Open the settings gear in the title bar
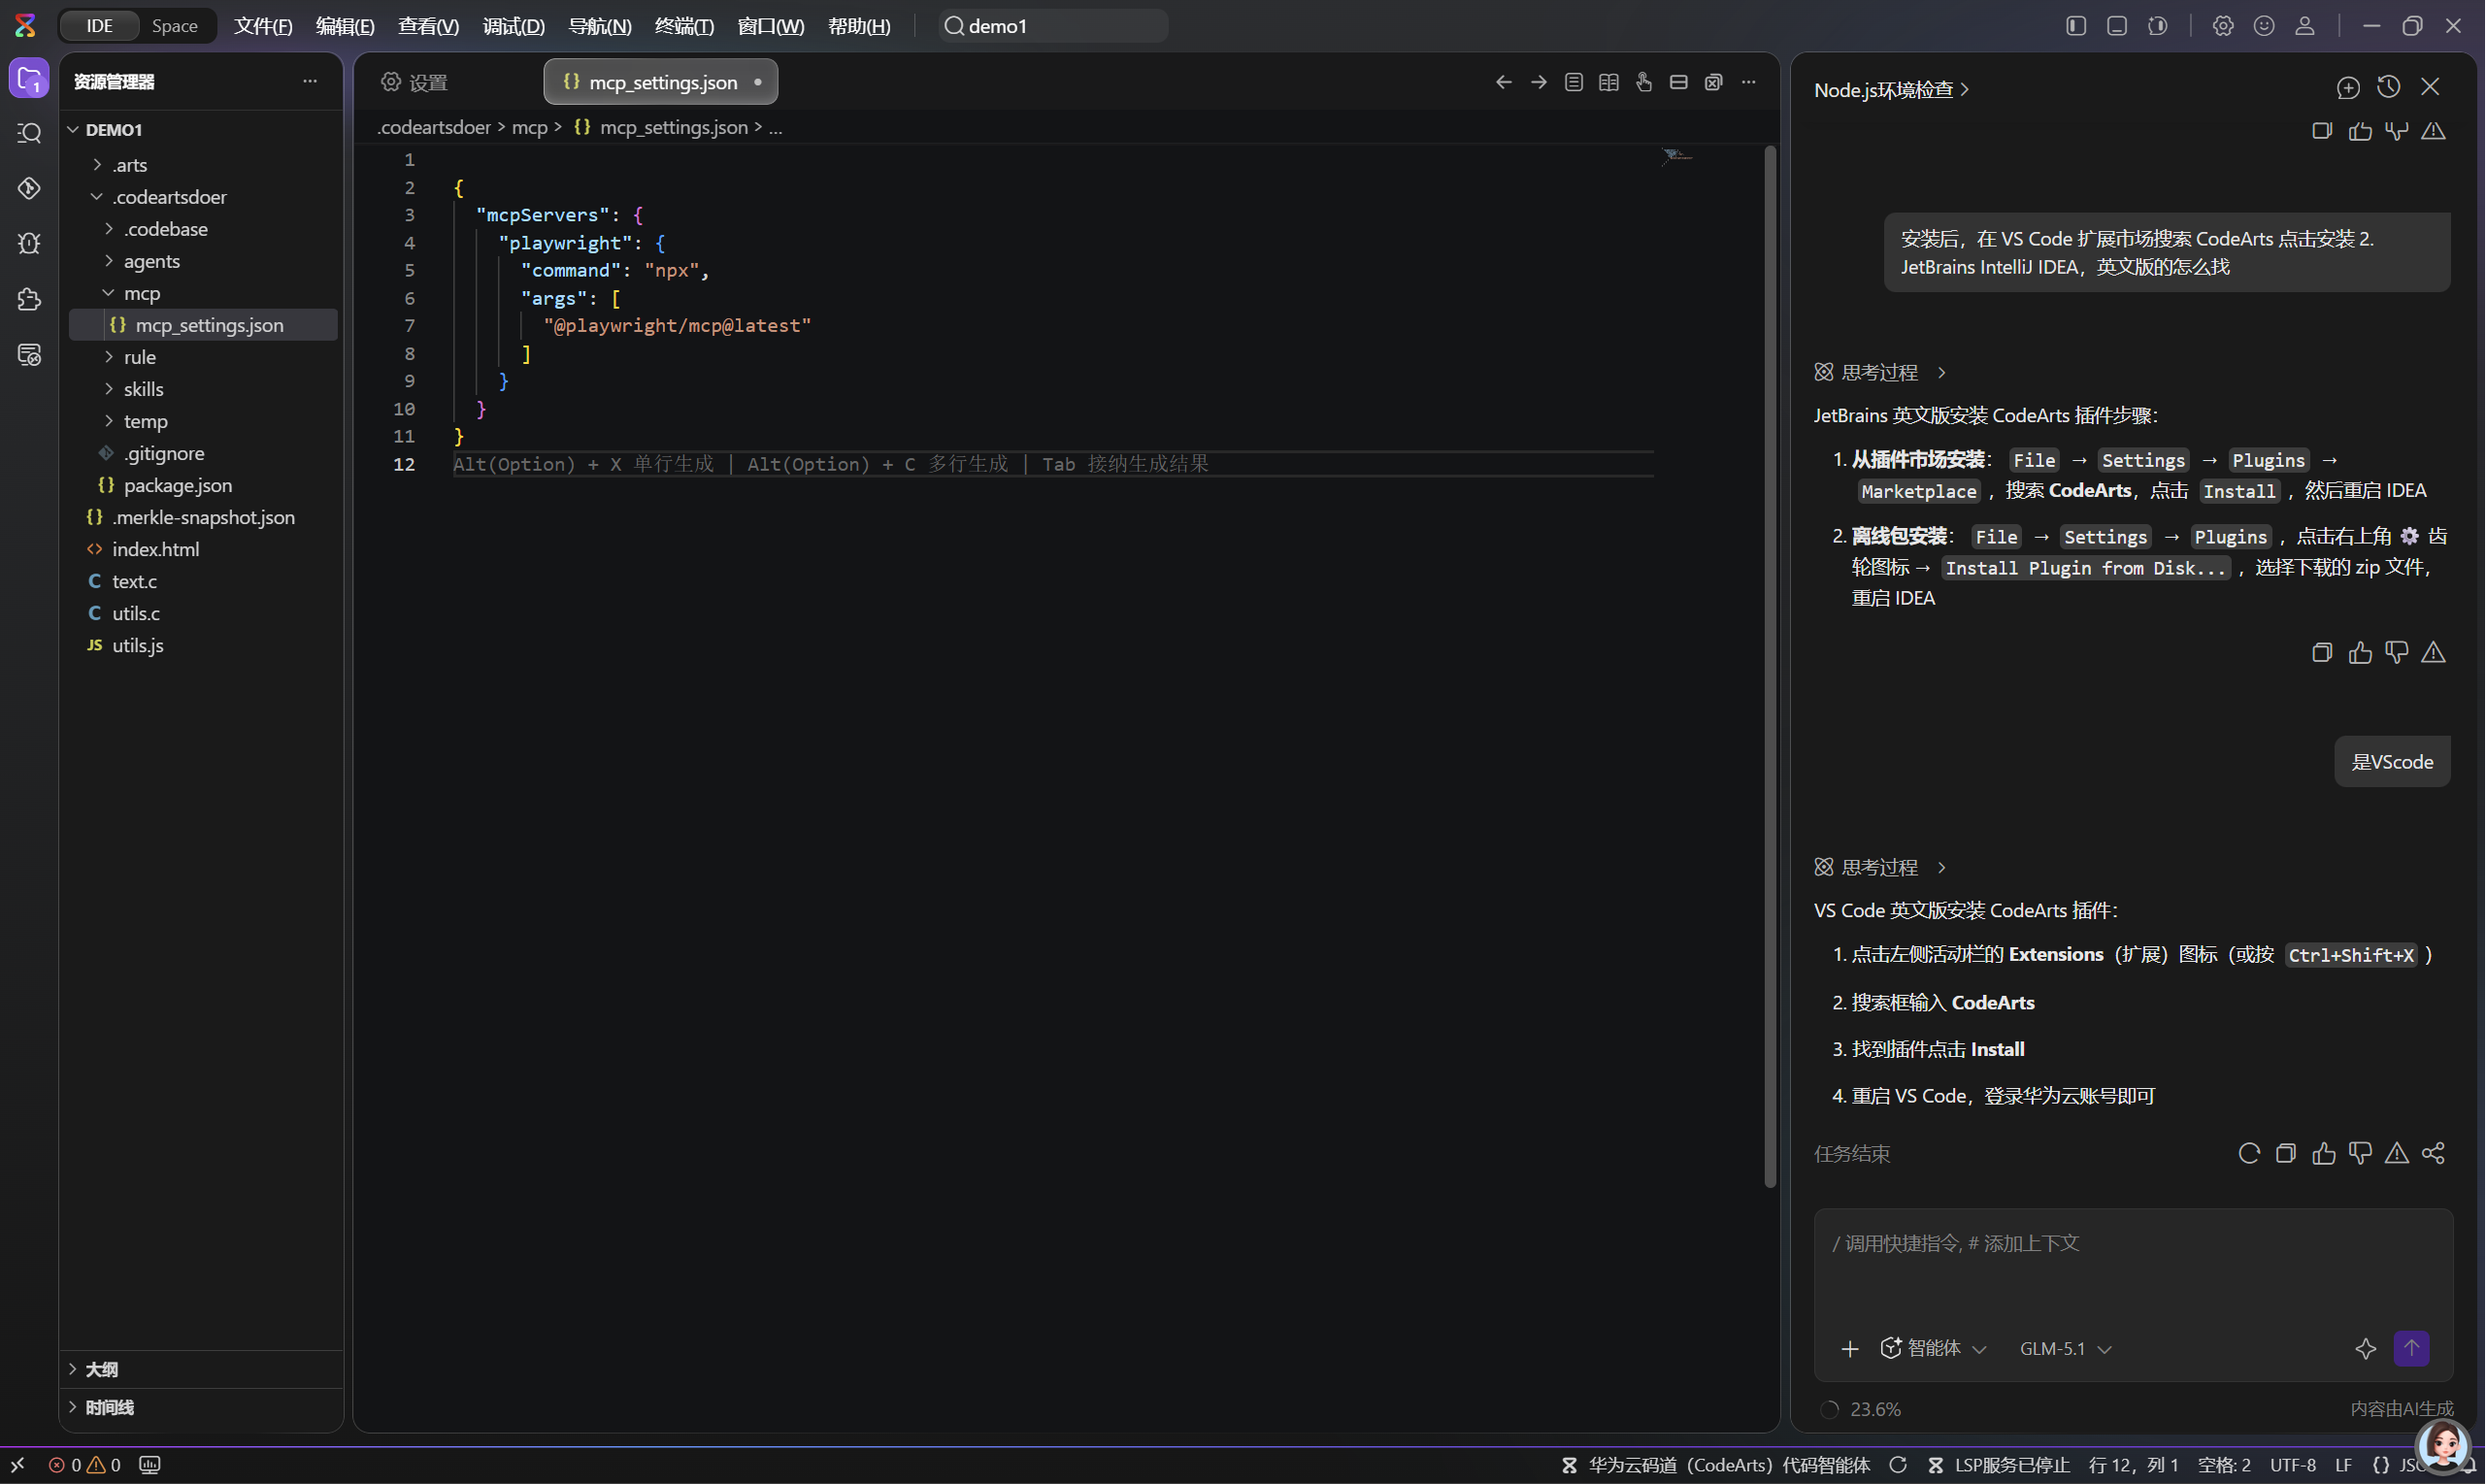 pos(2223,26)
